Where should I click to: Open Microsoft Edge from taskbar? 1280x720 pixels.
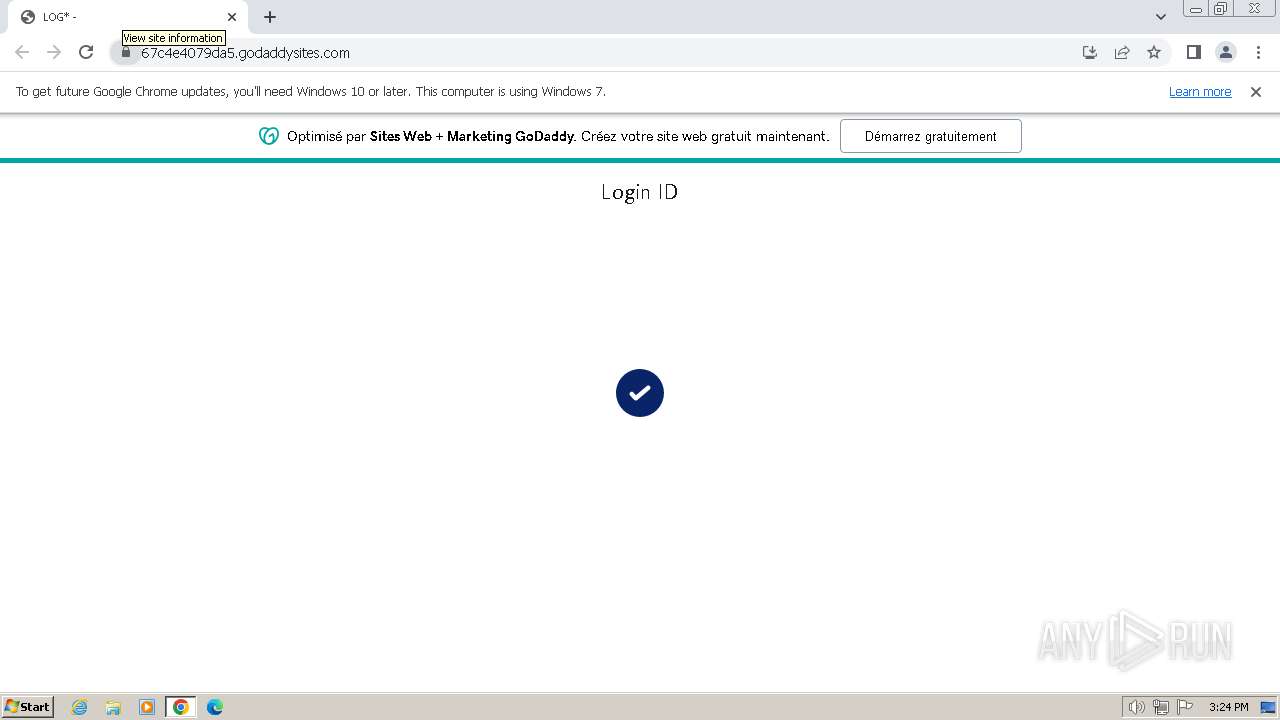coord(215,707)
